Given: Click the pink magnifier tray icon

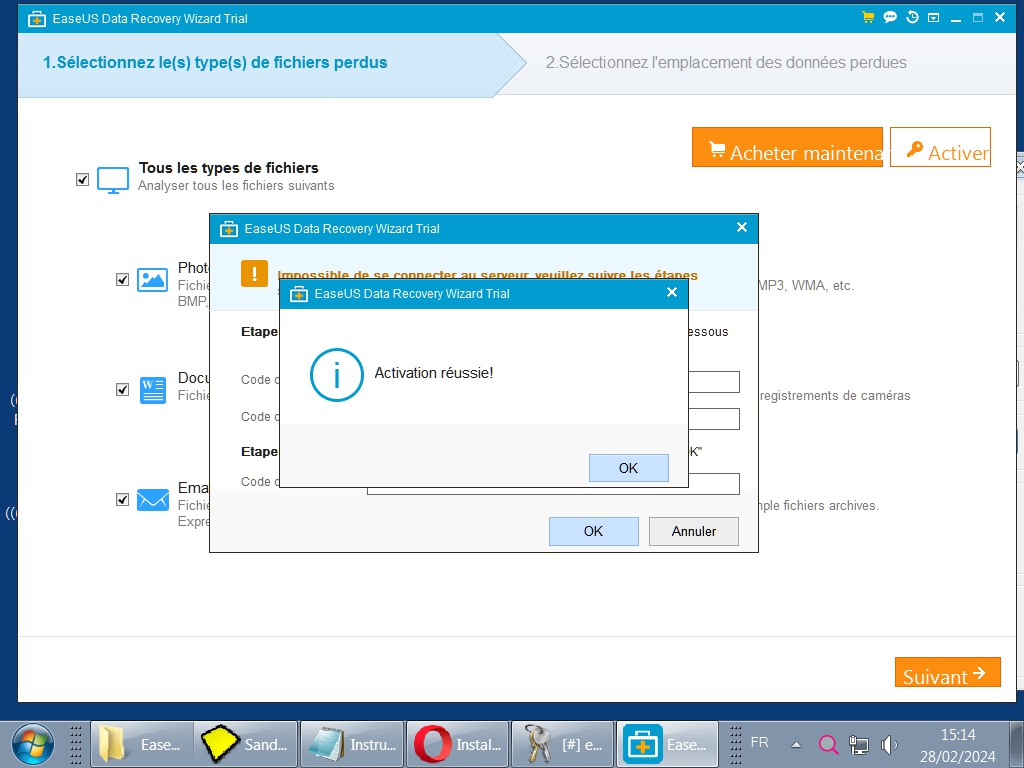Looking at the screenshot, I should (828, 744).
